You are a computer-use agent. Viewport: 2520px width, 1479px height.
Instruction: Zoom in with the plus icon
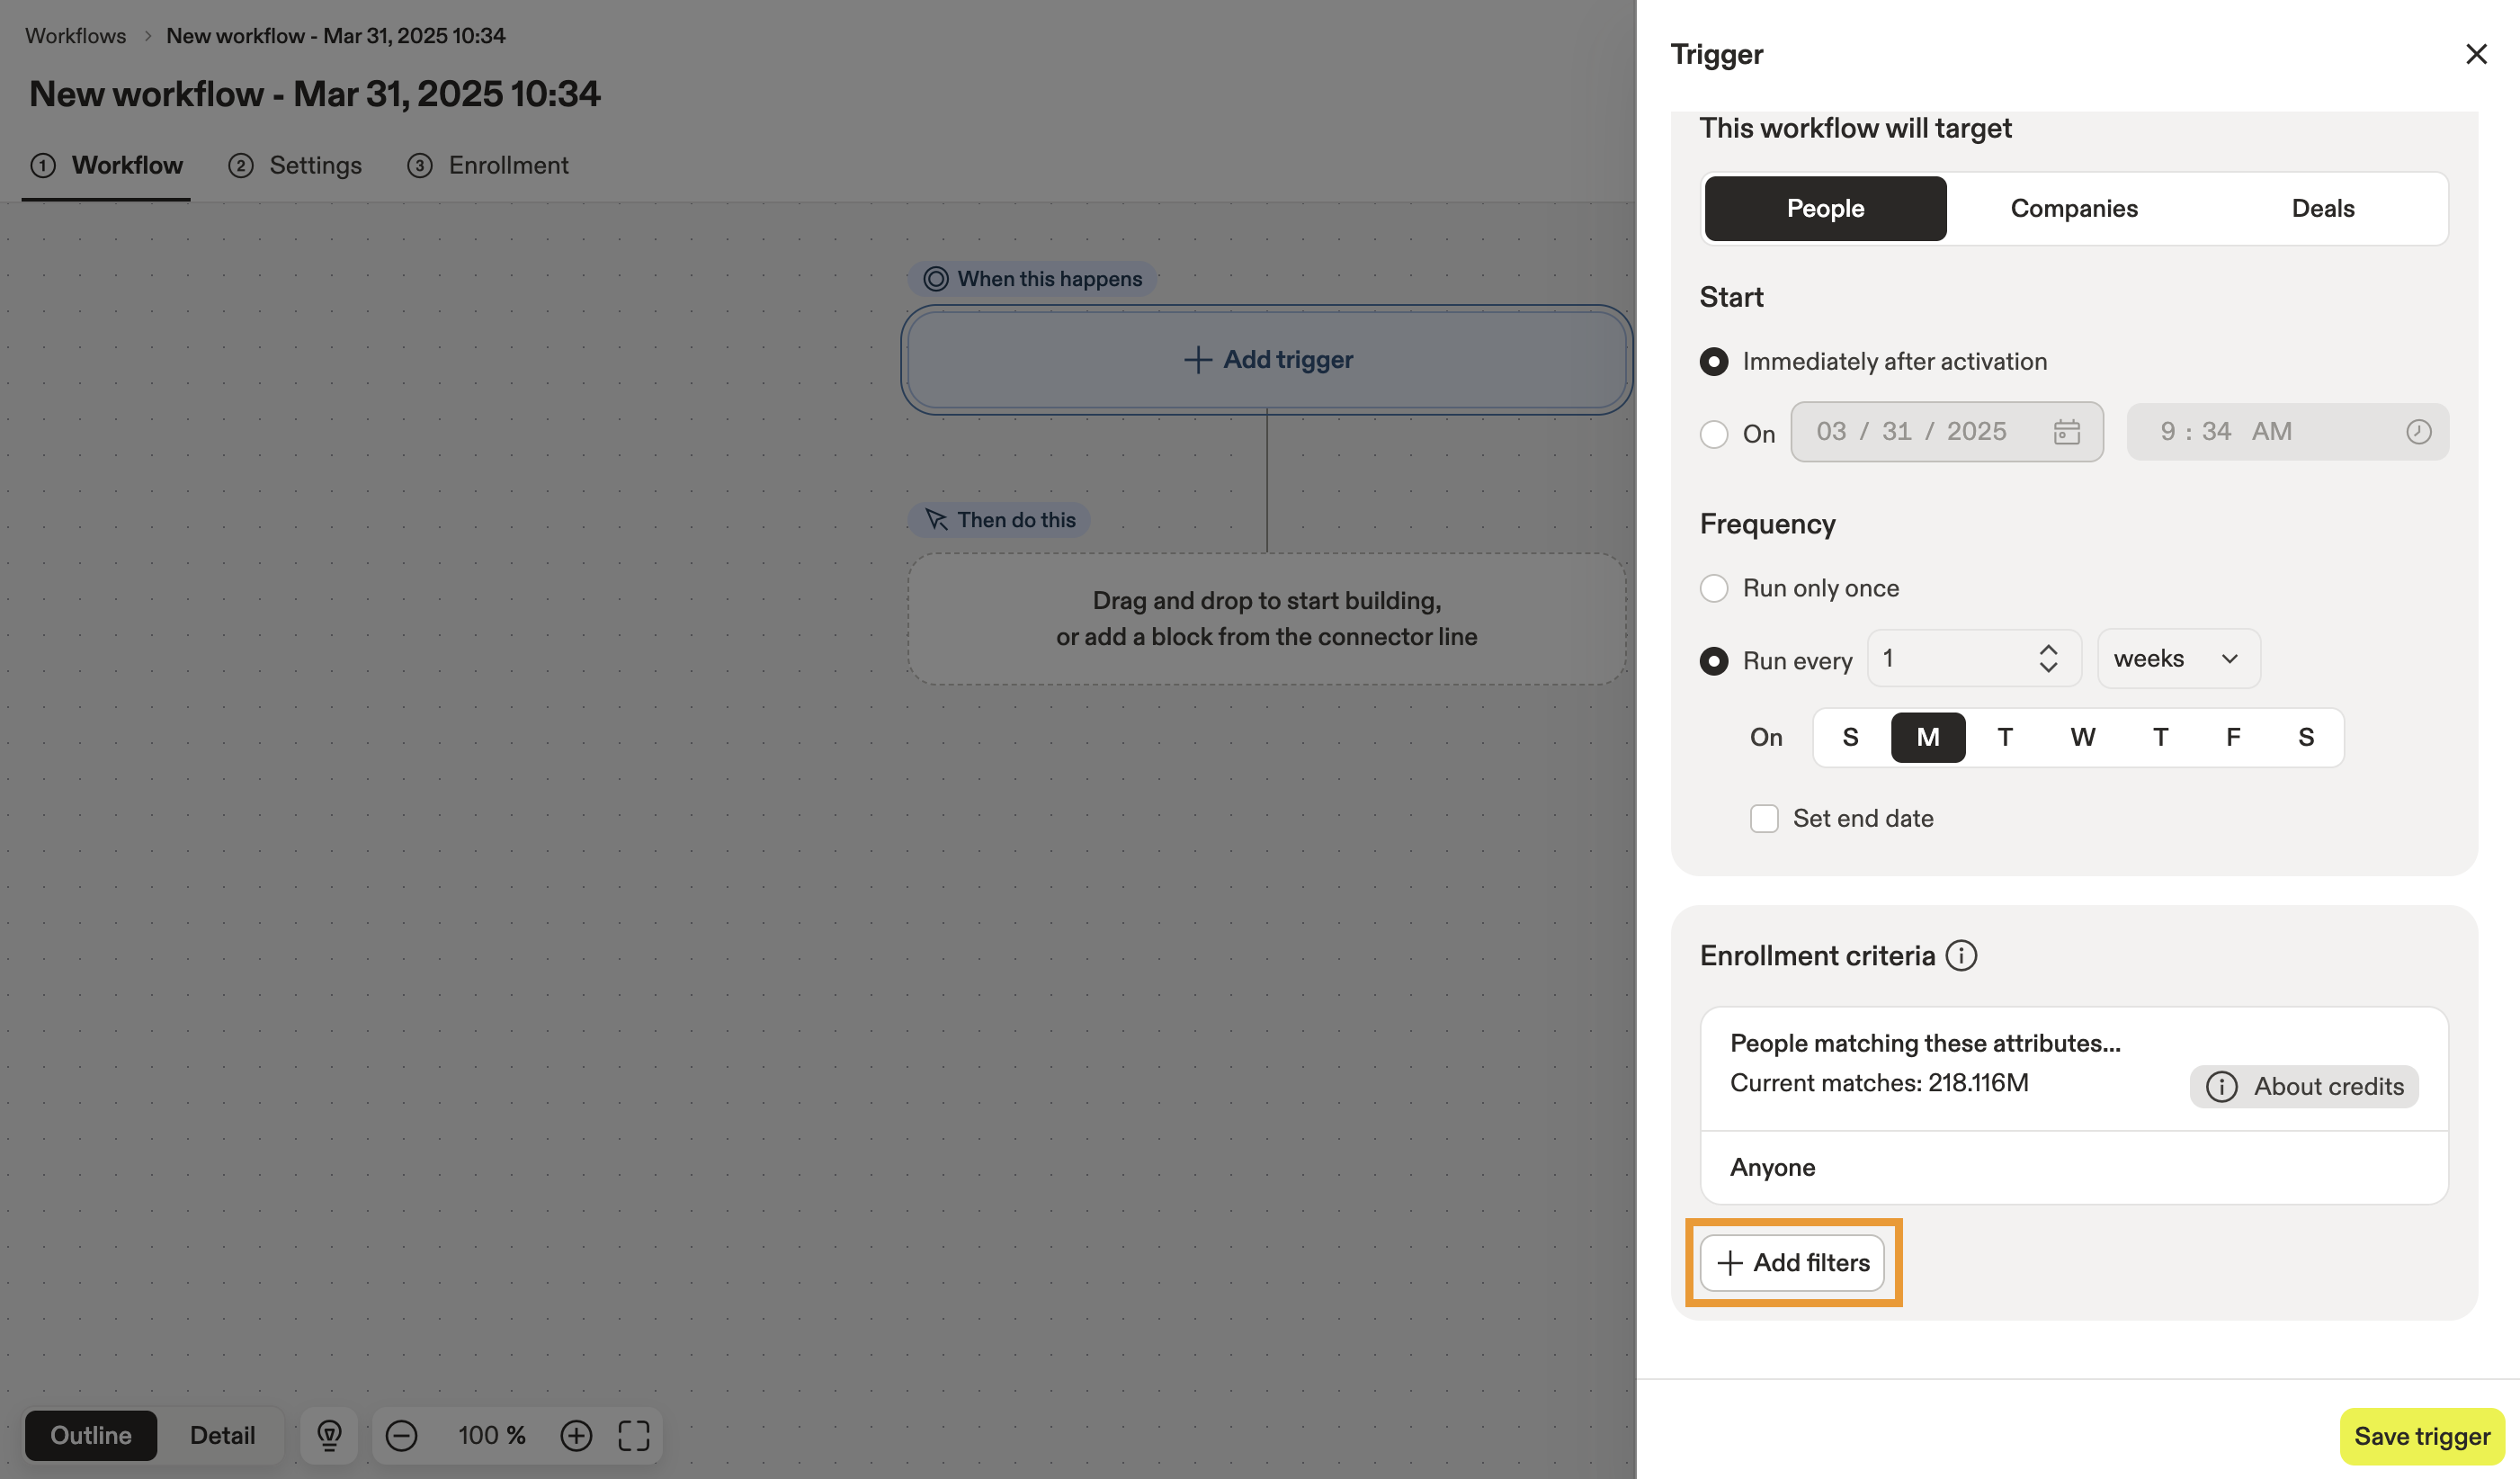pos(576,1435)
